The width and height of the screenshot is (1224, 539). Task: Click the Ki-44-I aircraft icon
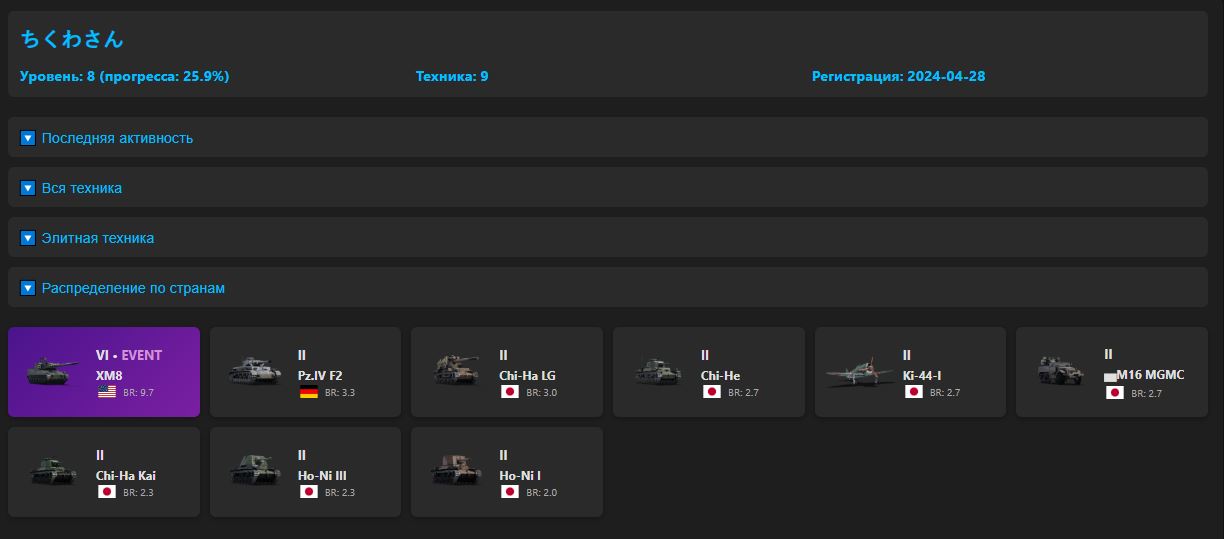click(859, 371)
